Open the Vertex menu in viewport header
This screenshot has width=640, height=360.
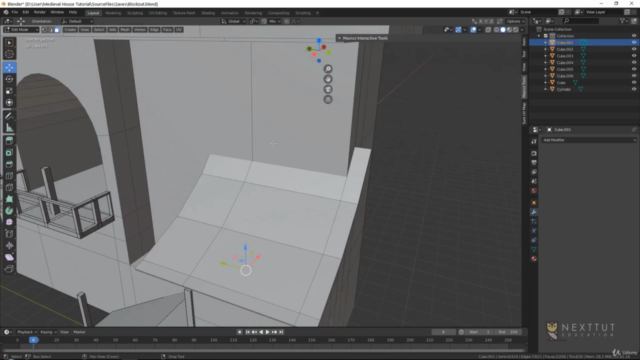(140, 30)
